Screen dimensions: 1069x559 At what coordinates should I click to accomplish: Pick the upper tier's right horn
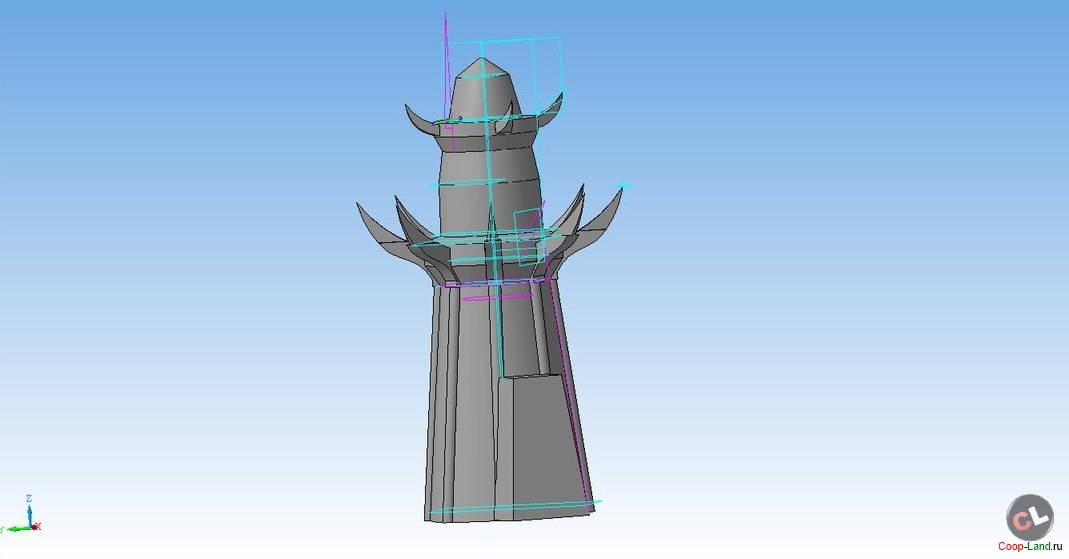point(554,109)
